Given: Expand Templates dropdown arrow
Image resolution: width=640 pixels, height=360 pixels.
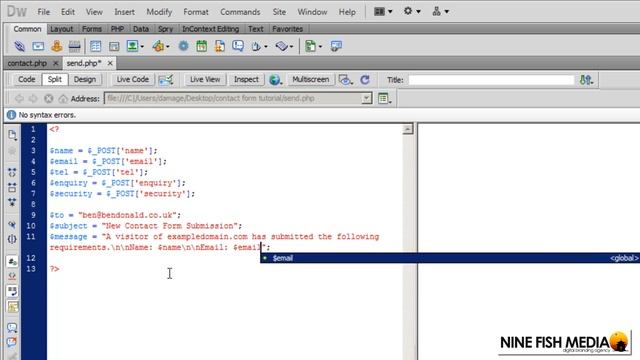Looking at the screenshot, I should (x=320, y=47).
